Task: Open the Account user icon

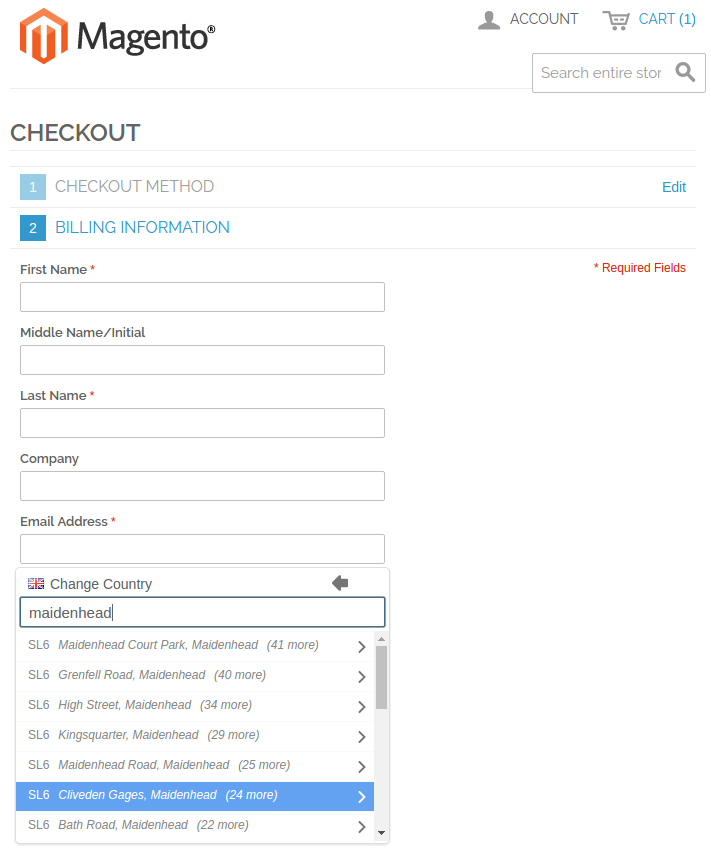Action: [x=488, y=20]
